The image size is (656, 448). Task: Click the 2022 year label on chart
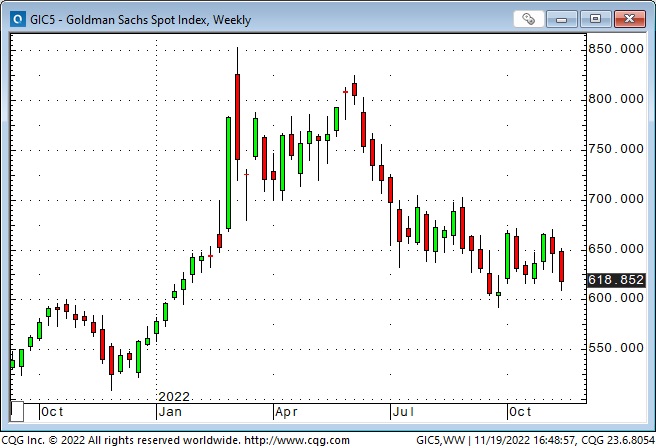(174, 397)
